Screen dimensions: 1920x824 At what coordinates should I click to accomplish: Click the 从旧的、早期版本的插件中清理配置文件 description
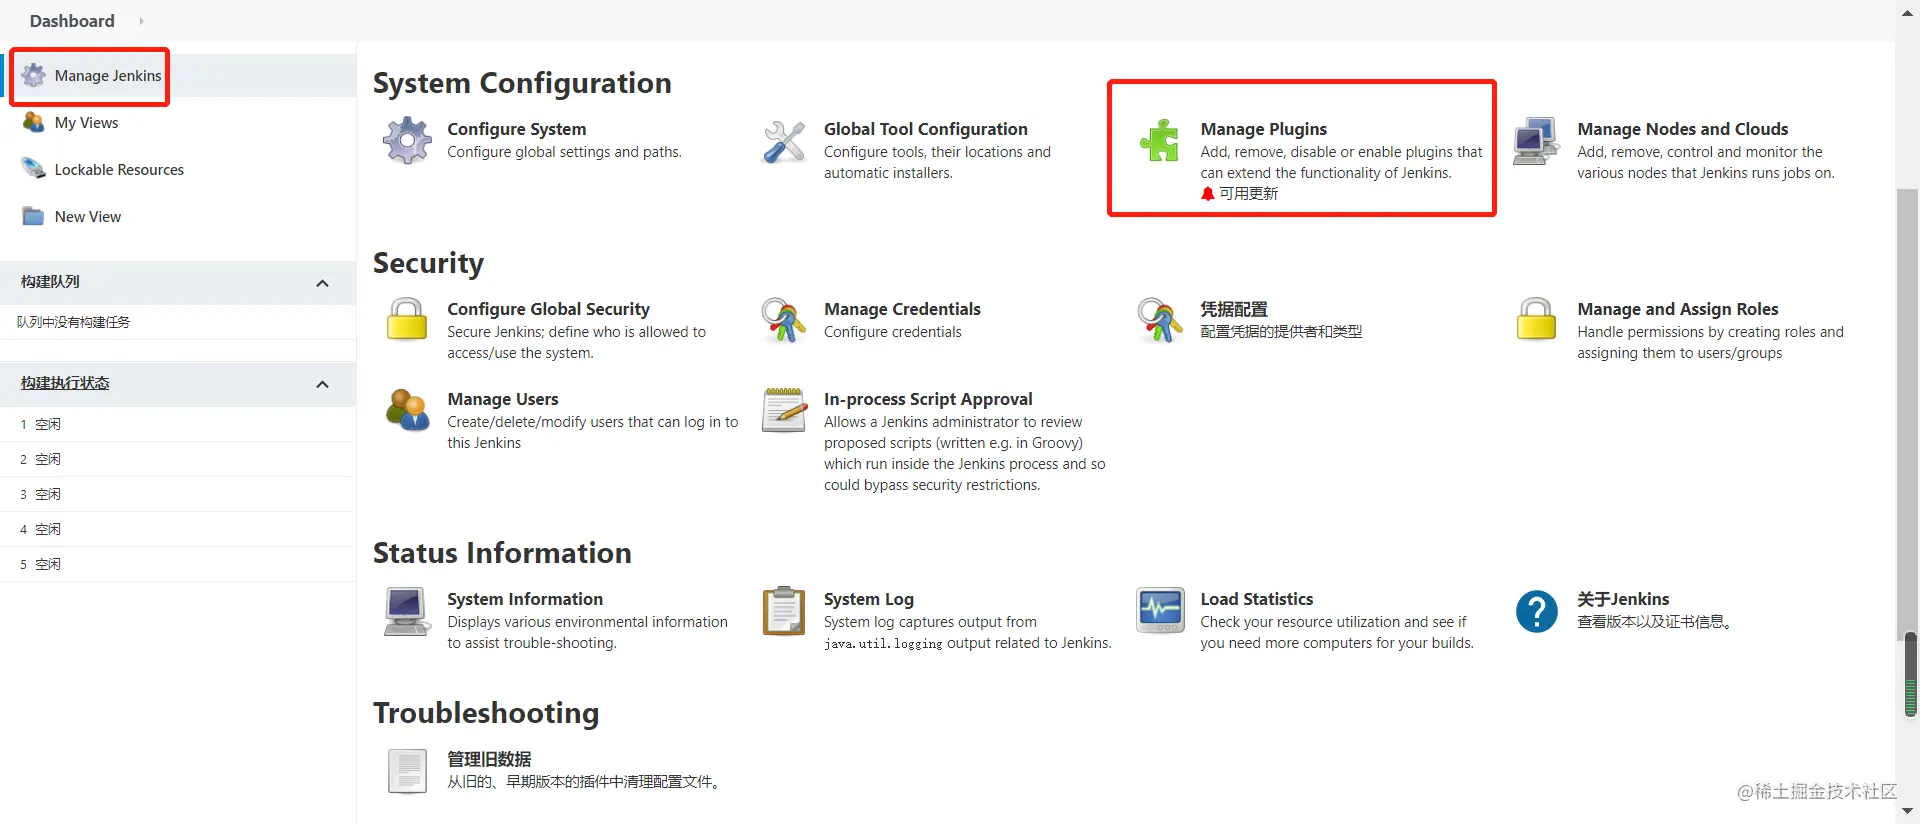pyautogui.click(x=584, y=782)
